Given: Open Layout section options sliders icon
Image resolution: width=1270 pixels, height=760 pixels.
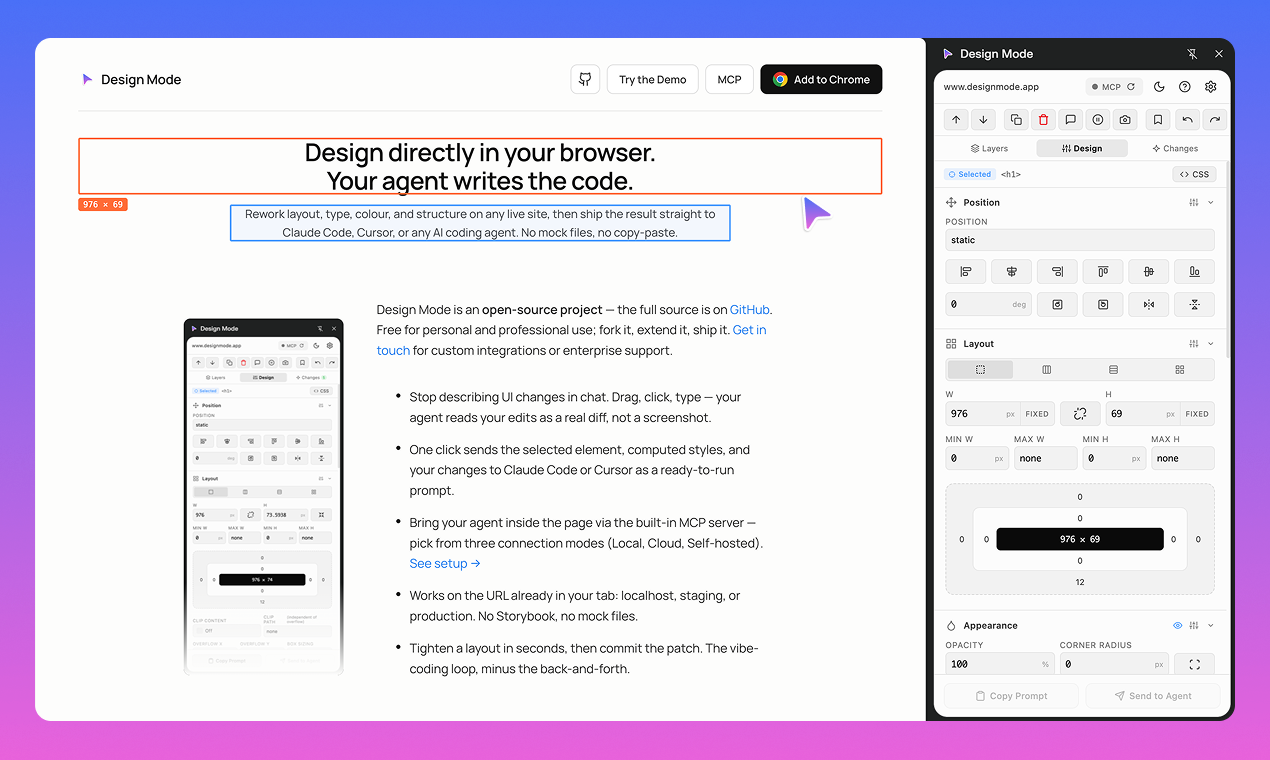Looking at the screenshot, I should (1194, 344).
